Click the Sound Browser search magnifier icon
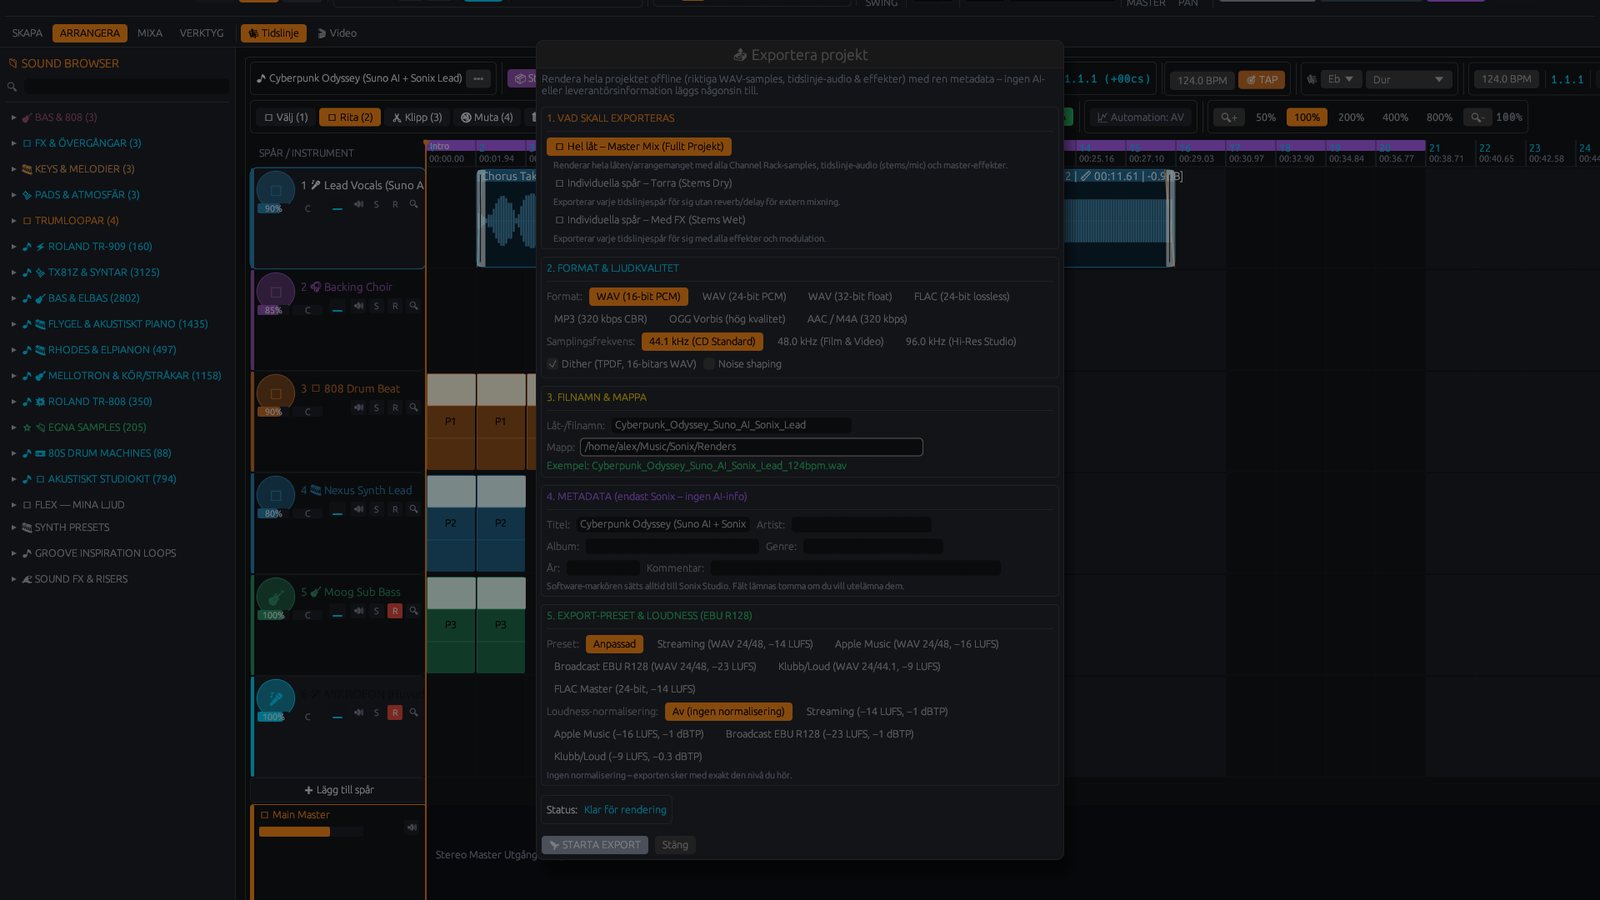This screenshot has height=900, width=1600. click(x=12, y=87)
